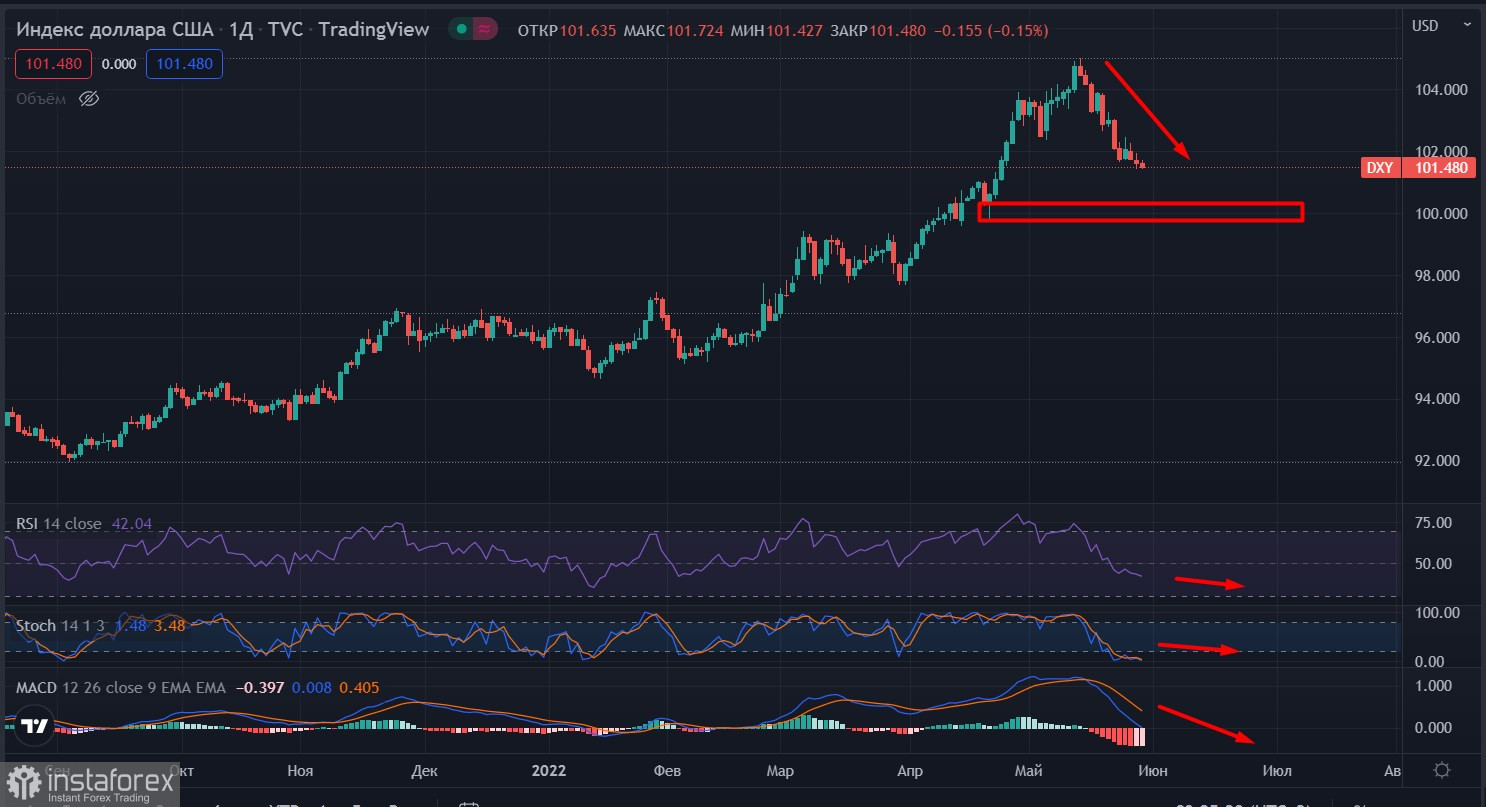Click the Мар label on the time axis
The image size is (1486, 807).
779,771
